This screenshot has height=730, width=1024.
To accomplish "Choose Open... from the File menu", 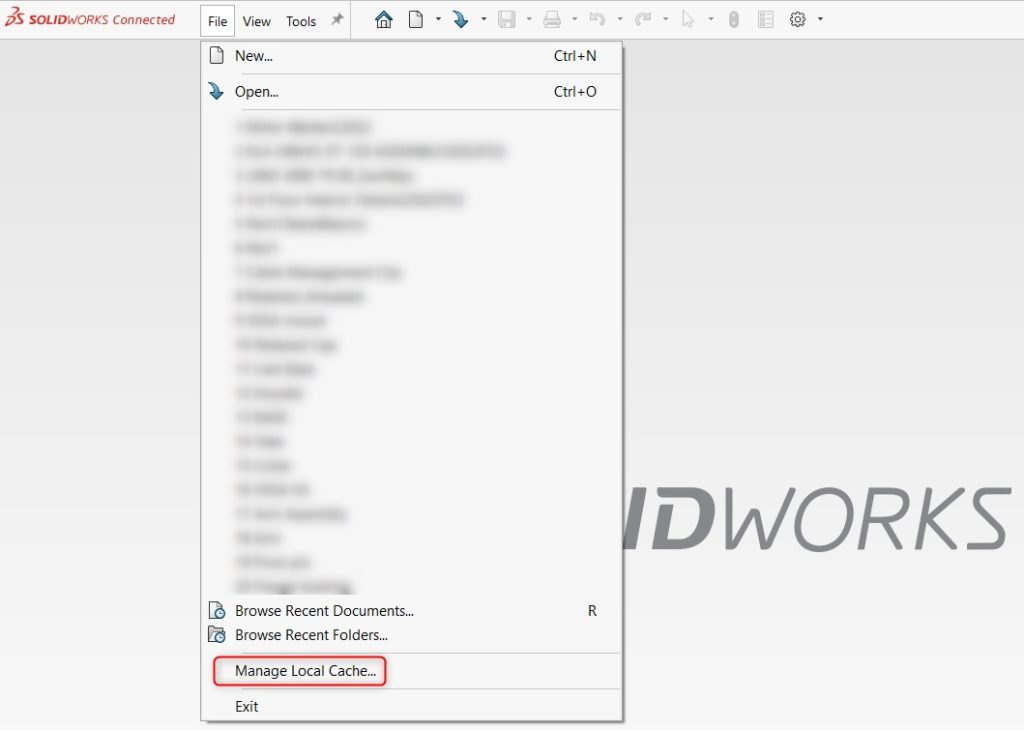I will [x=411, y=91].
